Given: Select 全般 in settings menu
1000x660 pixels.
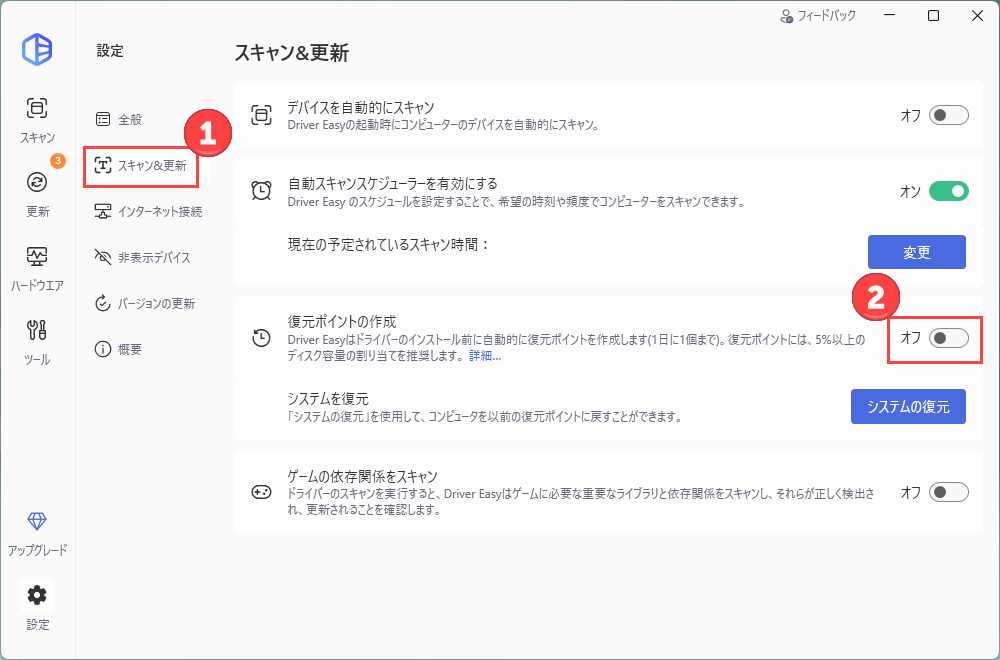Looking at the screenshot, I should click(119, 119).
